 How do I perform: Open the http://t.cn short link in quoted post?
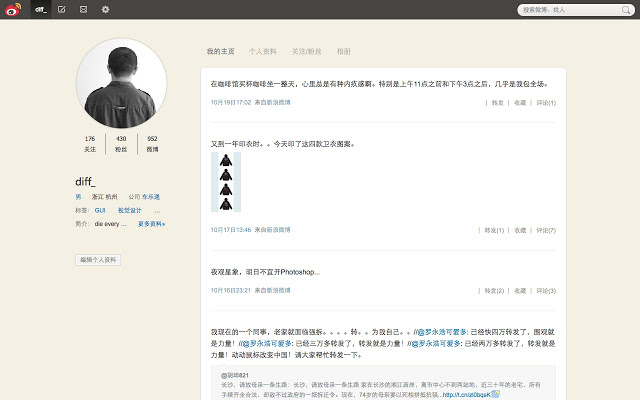coord(467,395)
